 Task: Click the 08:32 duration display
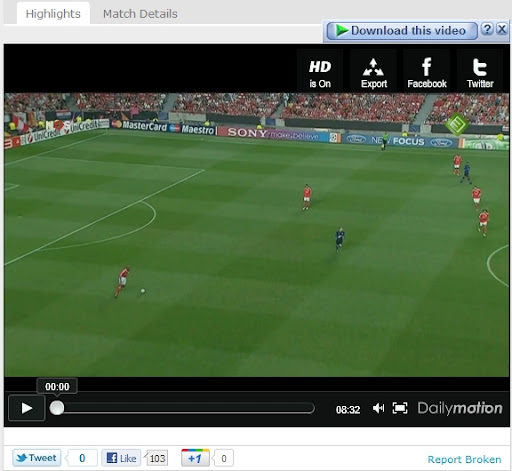pyautogui.click(x=348, y=410)
